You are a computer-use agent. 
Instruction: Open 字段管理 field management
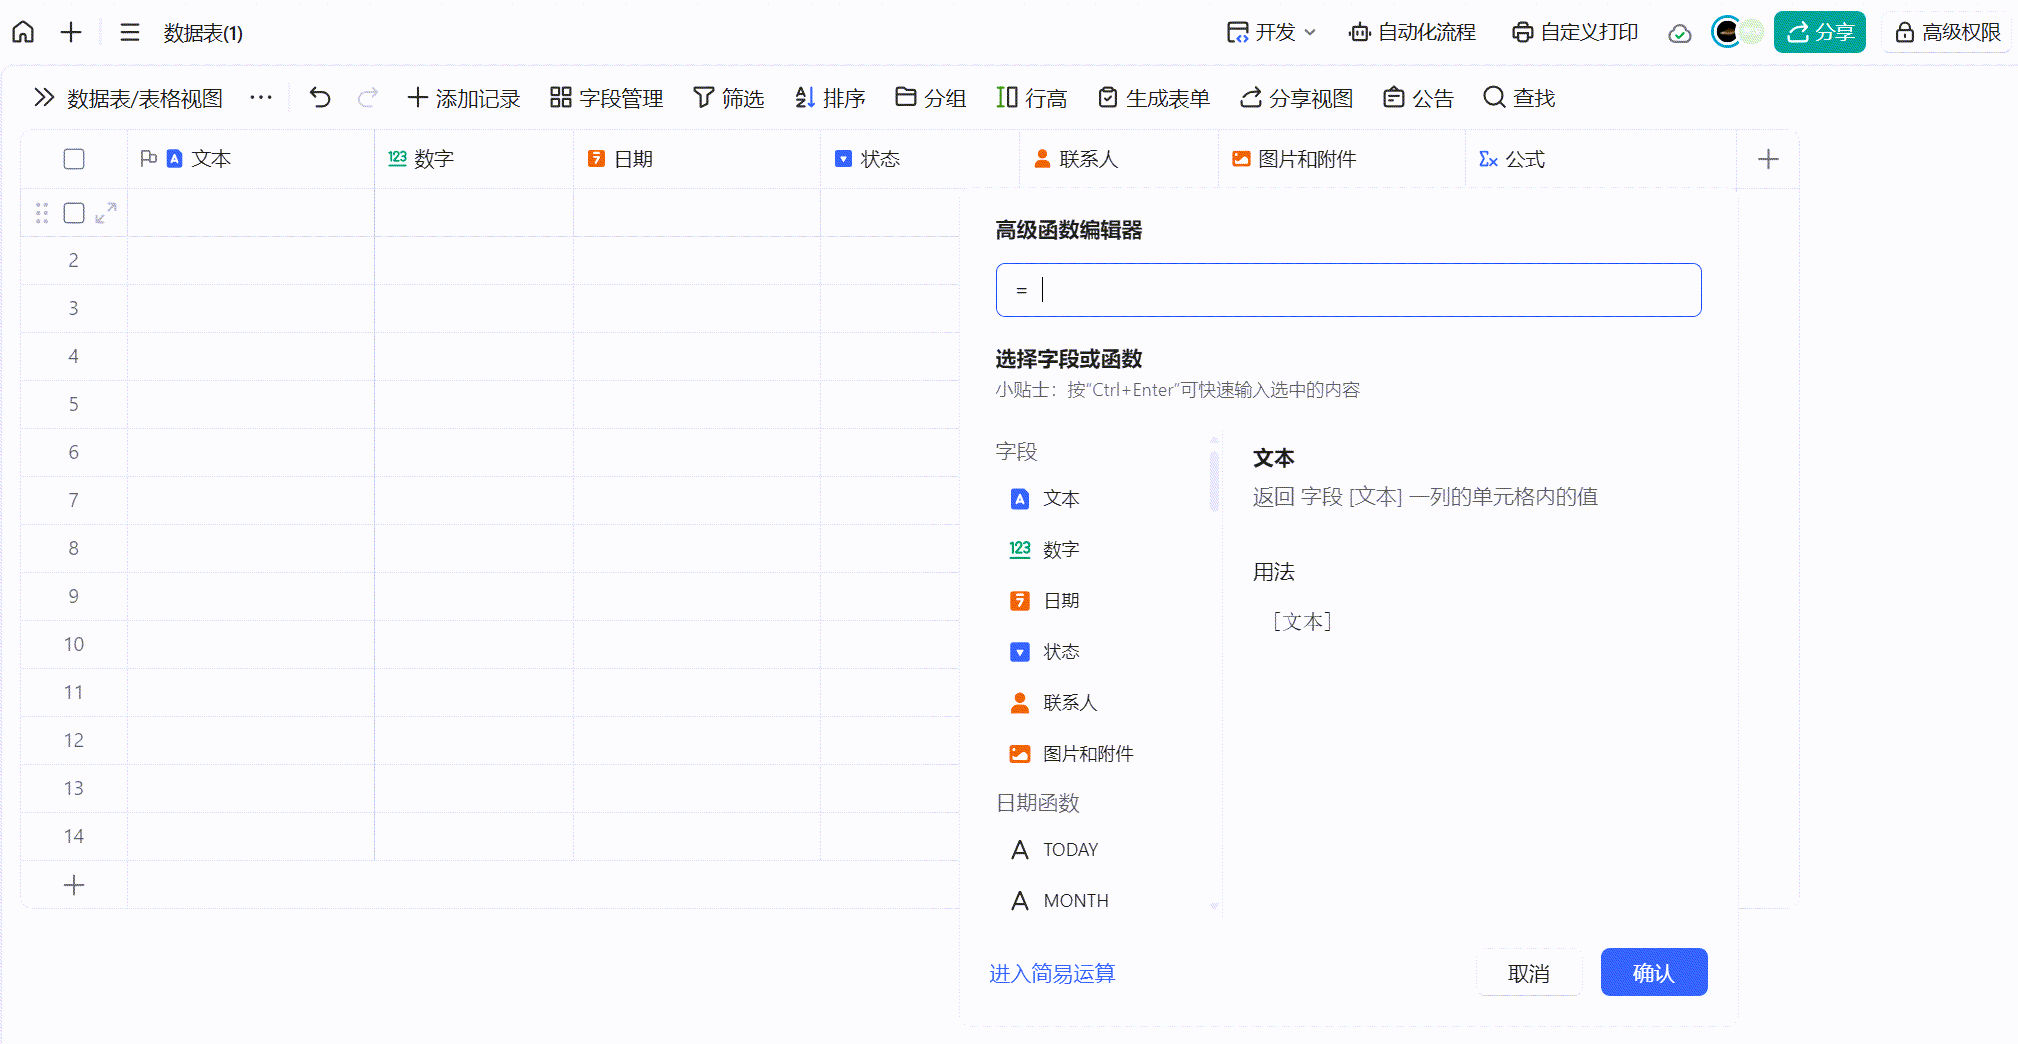(x=607, y=97)
